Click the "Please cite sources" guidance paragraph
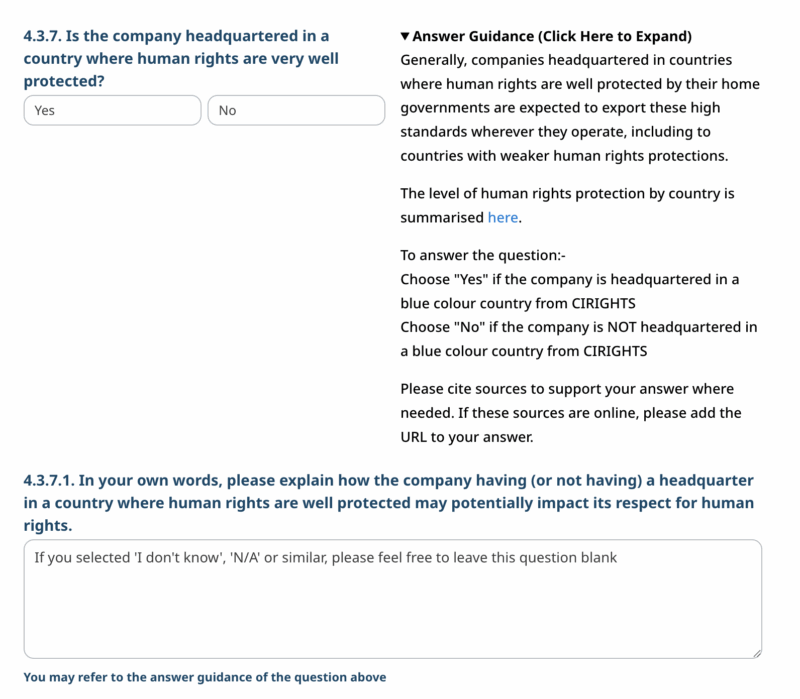 click(570, 412)
